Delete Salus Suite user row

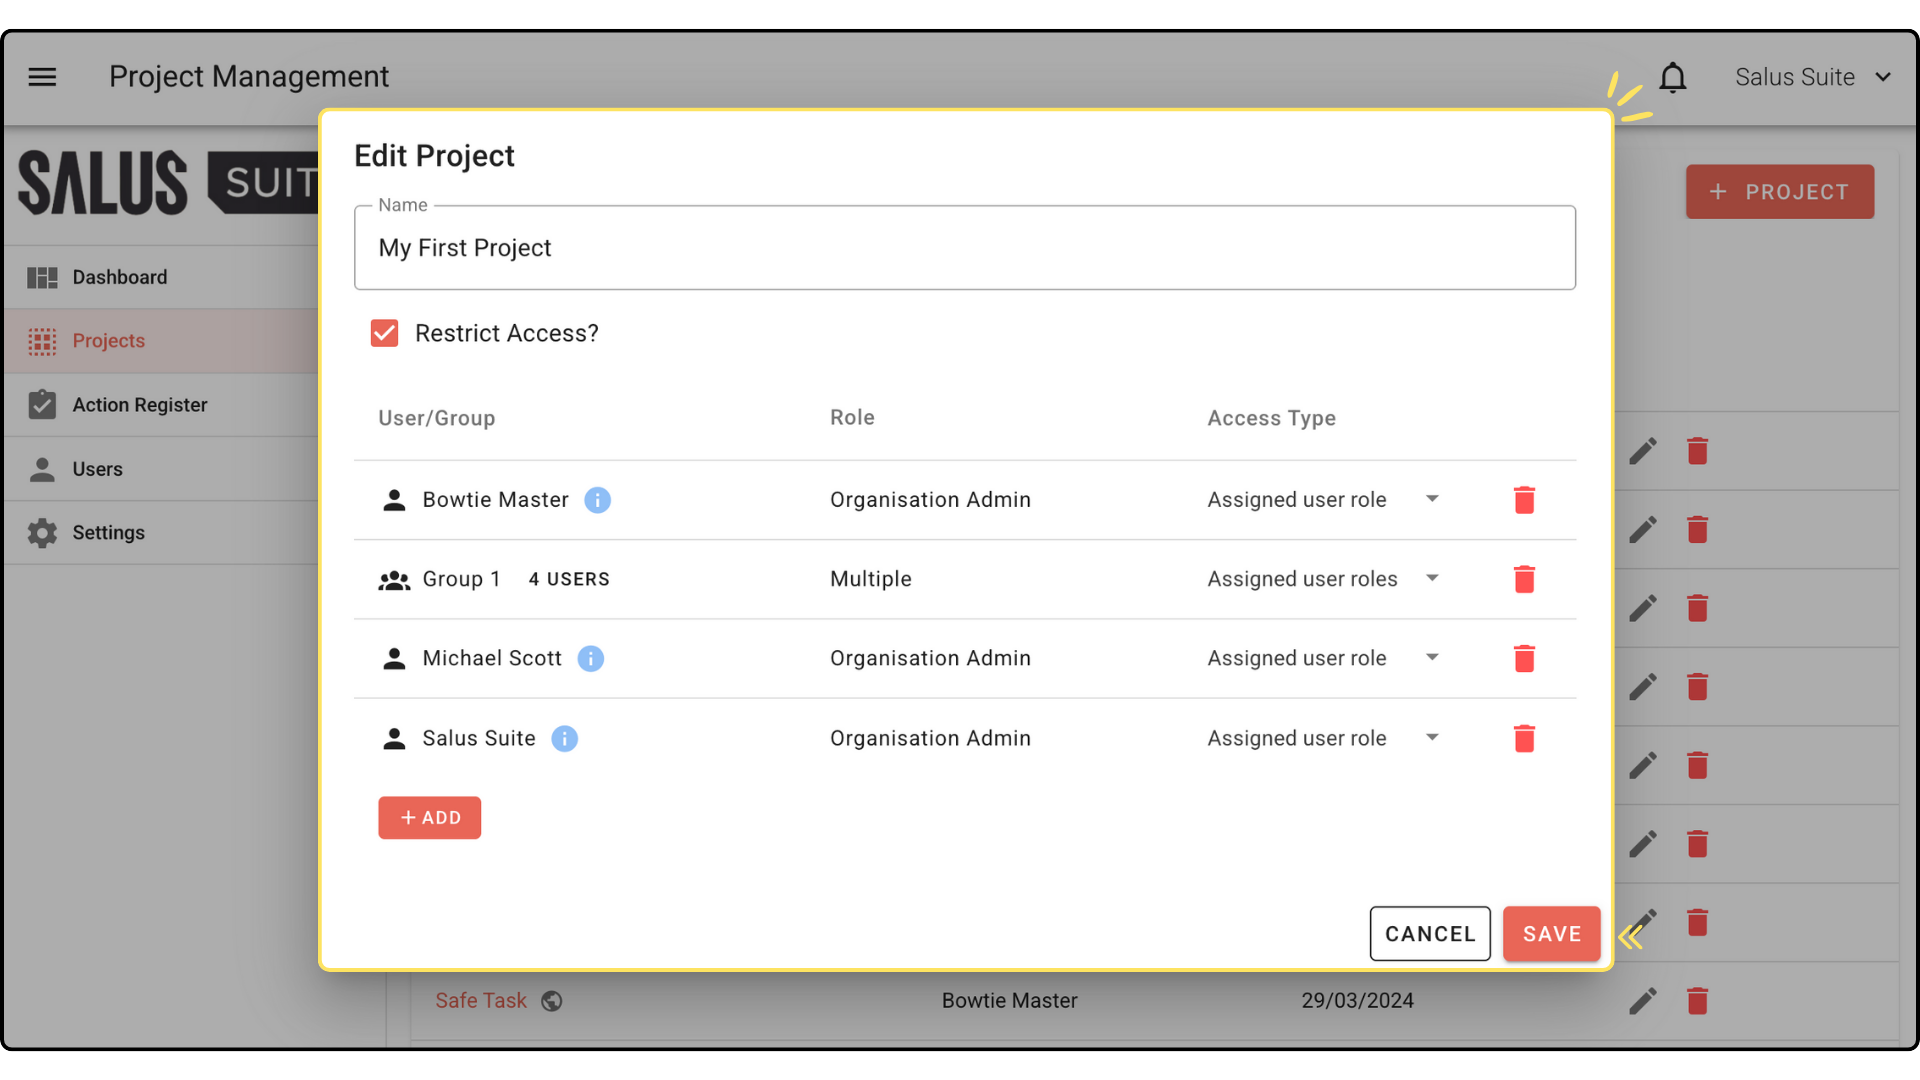[1523, 738]
